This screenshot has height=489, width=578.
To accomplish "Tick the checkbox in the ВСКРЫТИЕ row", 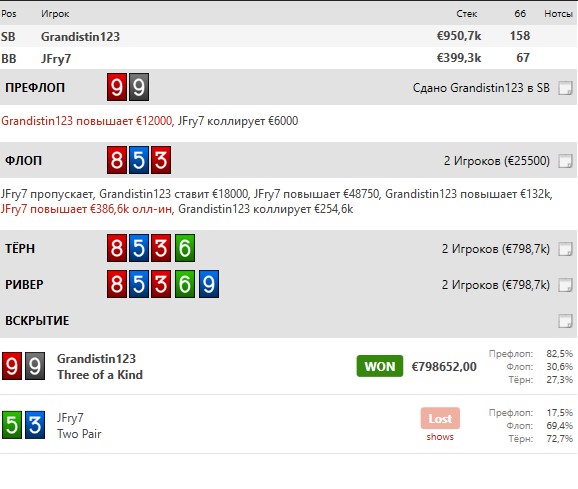I will [x=565, y=321].
